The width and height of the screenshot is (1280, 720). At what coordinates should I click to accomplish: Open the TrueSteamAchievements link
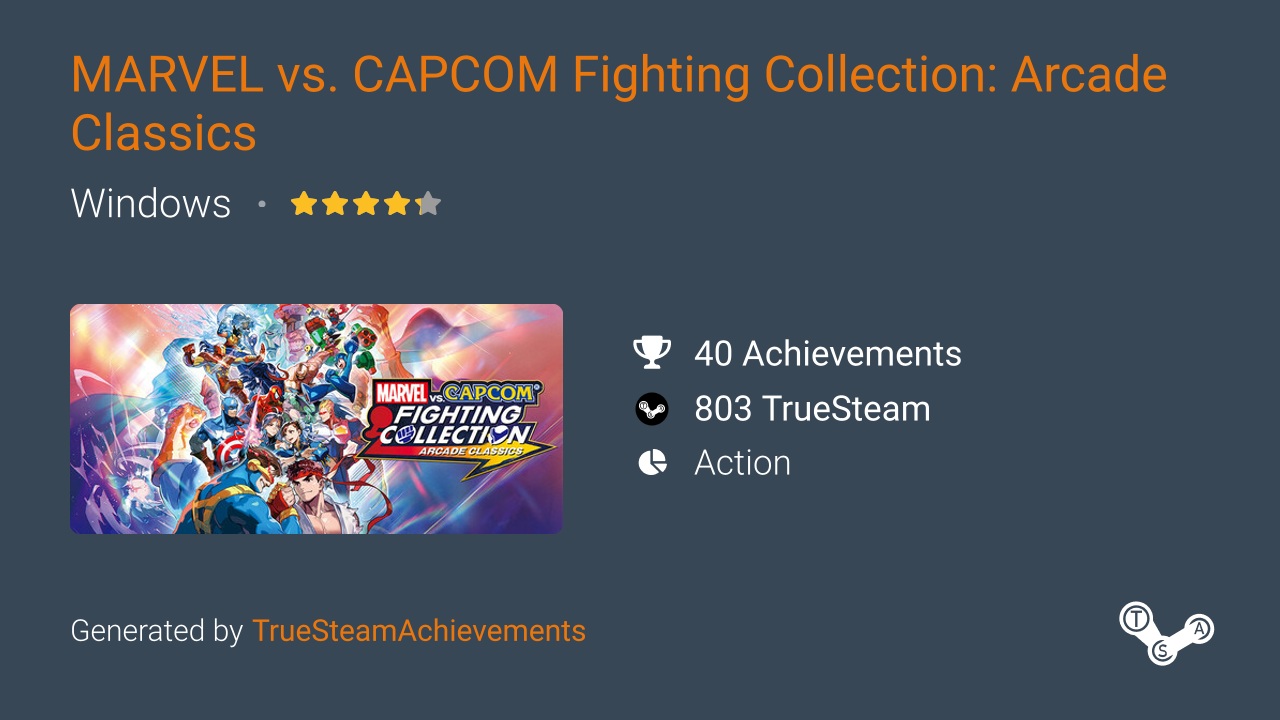[x=419, y=631]
